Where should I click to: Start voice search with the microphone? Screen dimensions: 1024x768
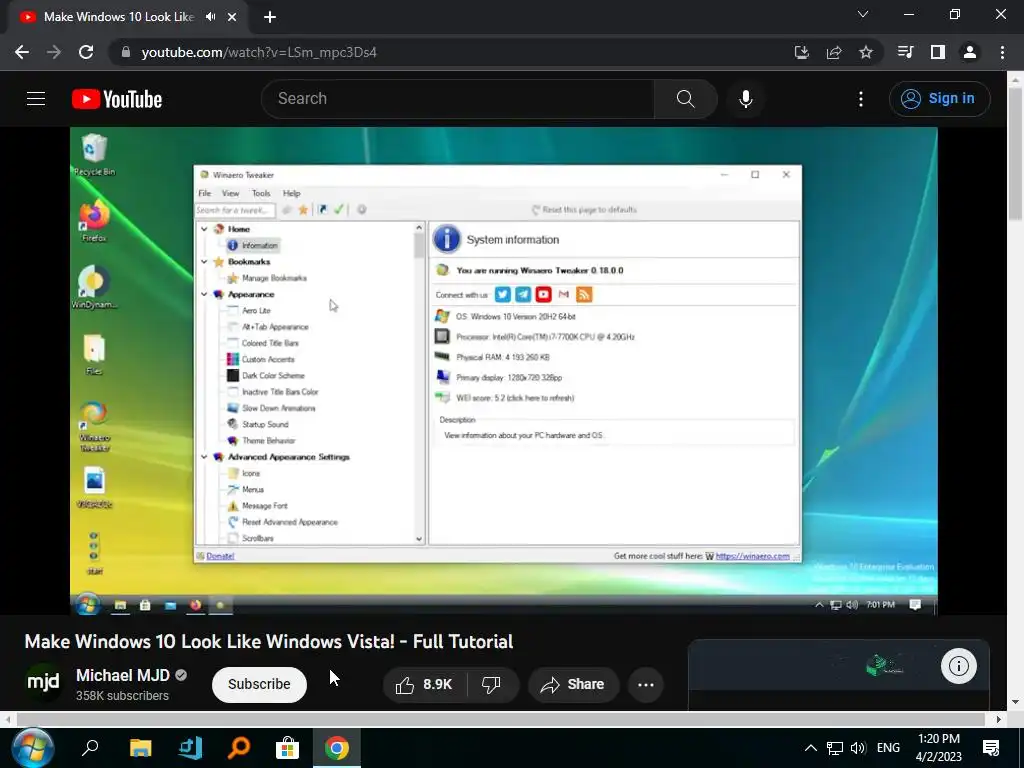click(x=745, y=99)
